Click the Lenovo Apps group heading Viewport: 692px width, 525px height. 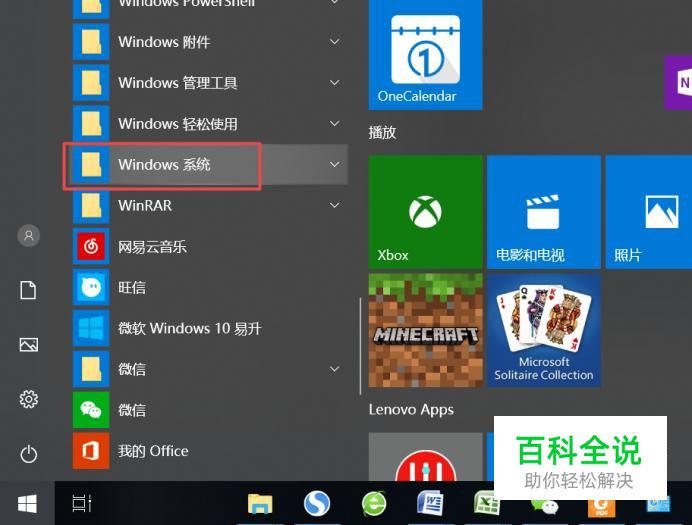point(411,410)
